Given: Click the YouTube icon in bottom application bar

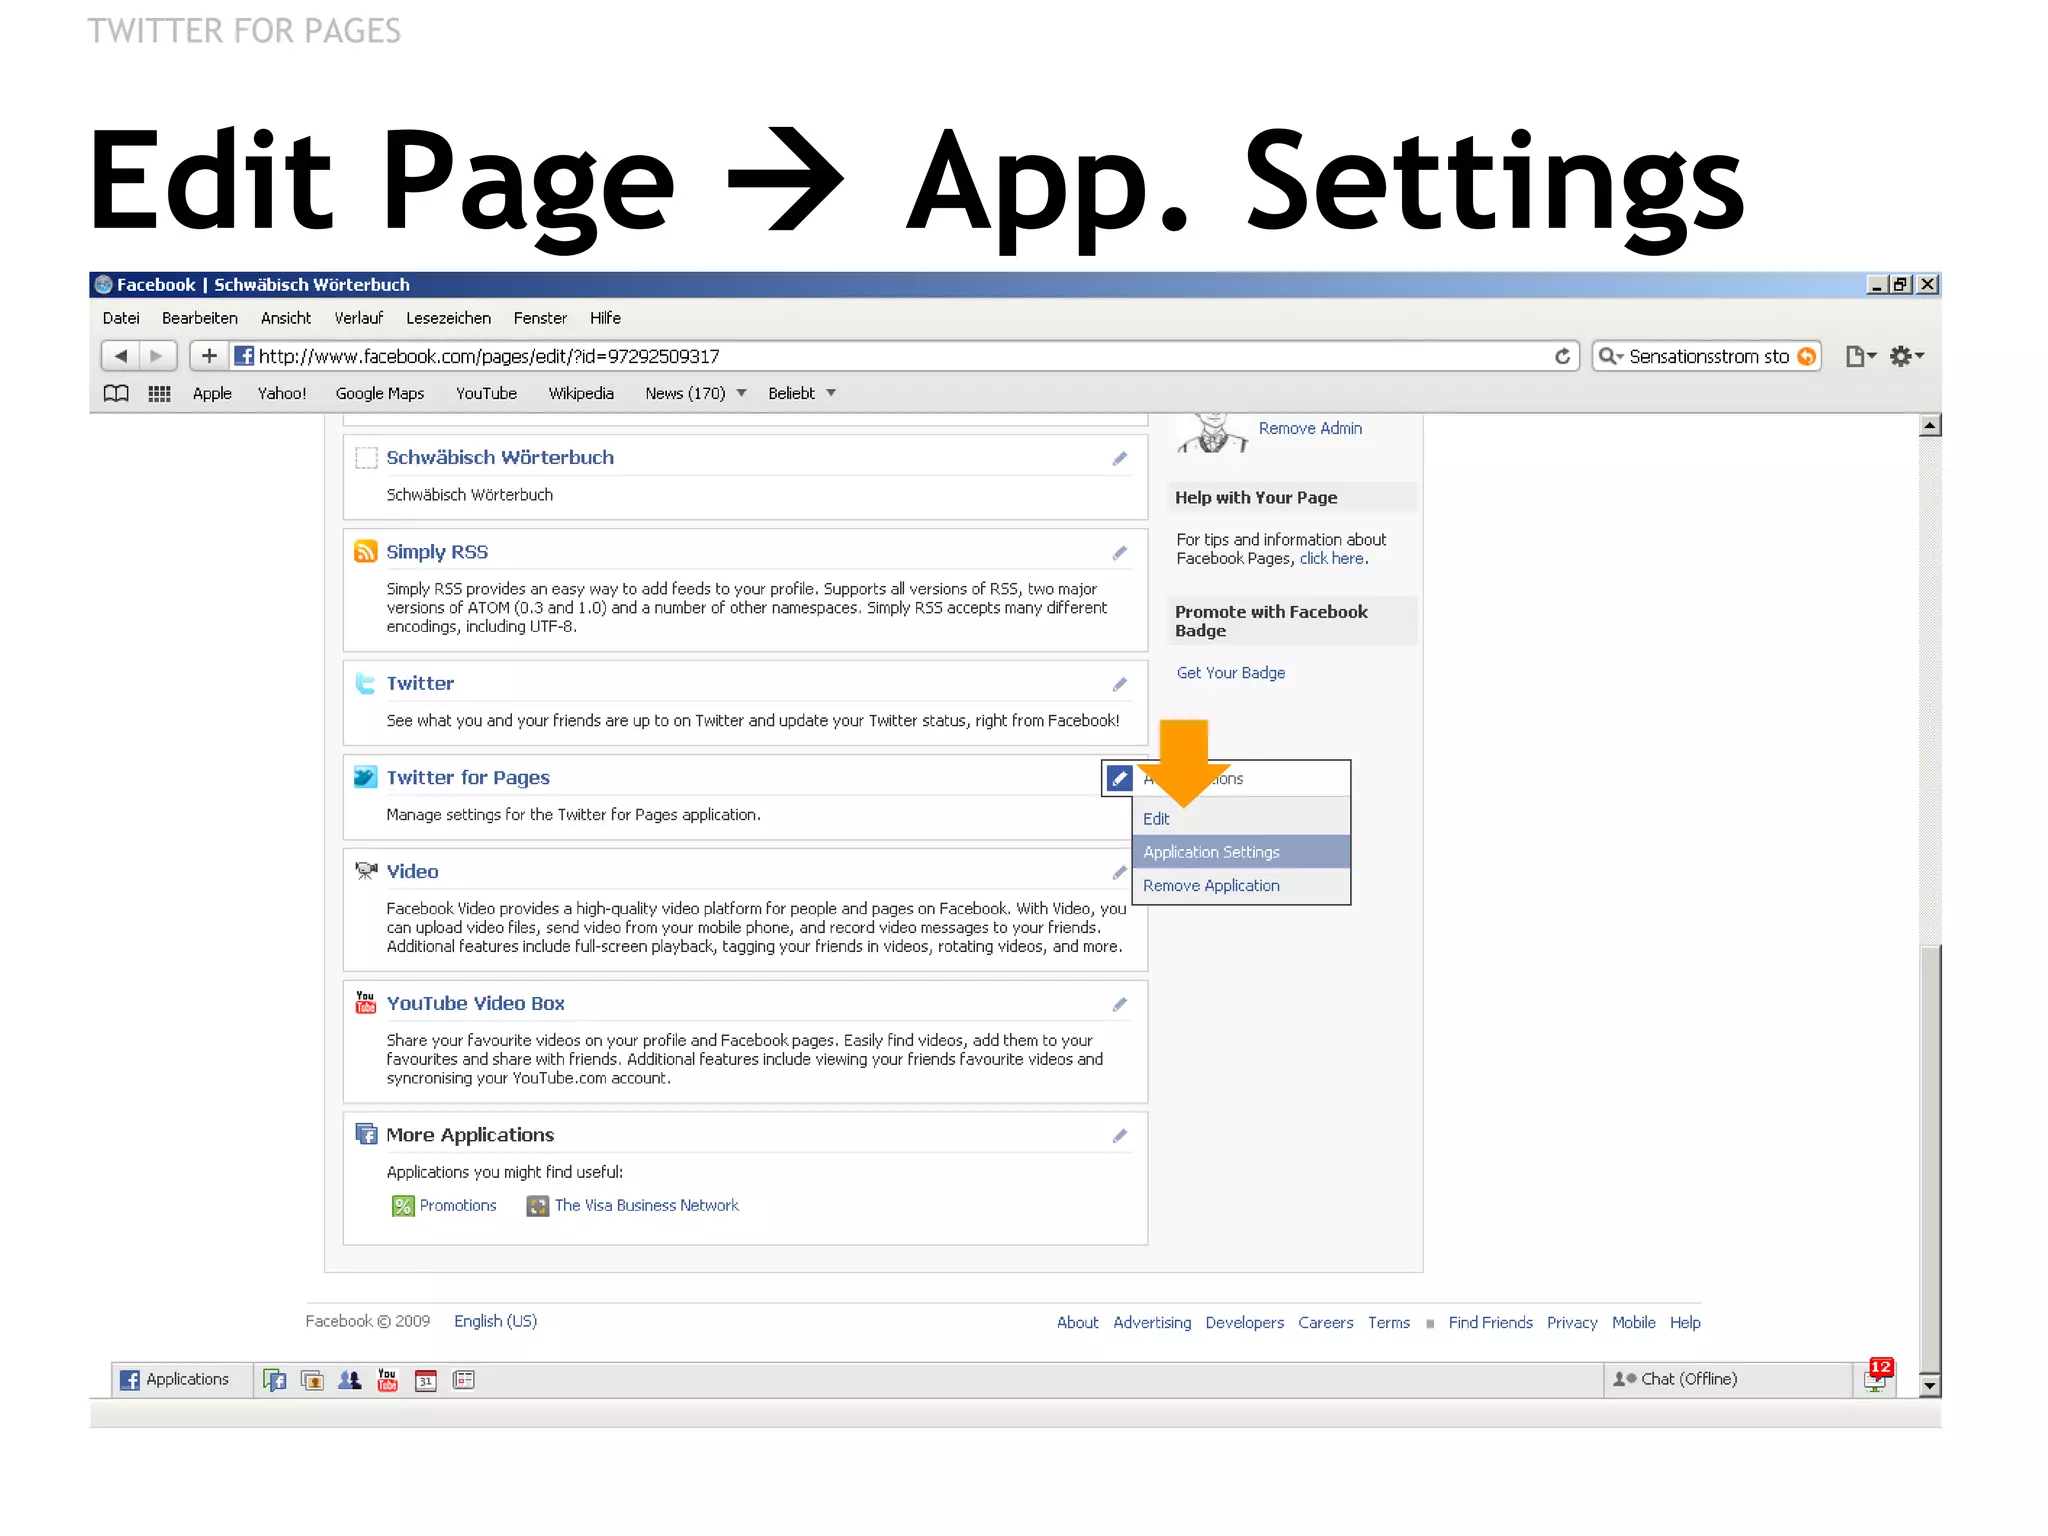Looking at the screenshot, I should [387, 1380].
